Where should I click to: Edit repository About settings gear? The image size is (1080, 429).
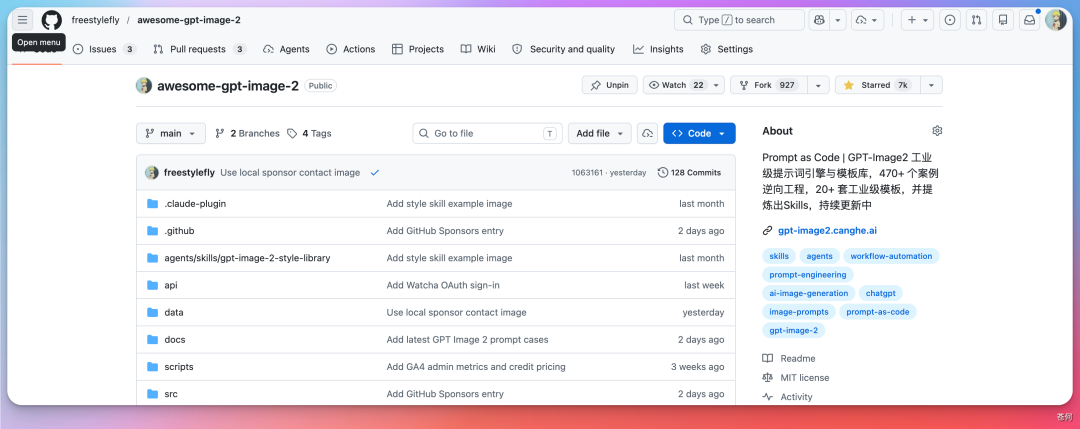coord(937,131)
